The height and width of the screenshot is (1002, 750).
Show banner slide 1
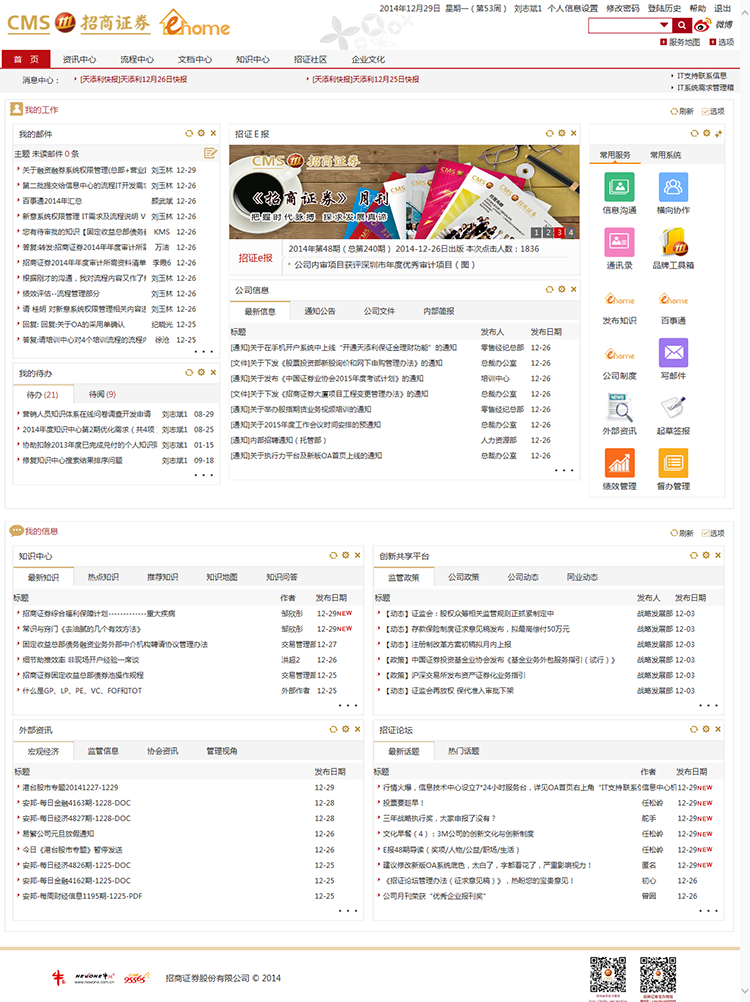537,233
